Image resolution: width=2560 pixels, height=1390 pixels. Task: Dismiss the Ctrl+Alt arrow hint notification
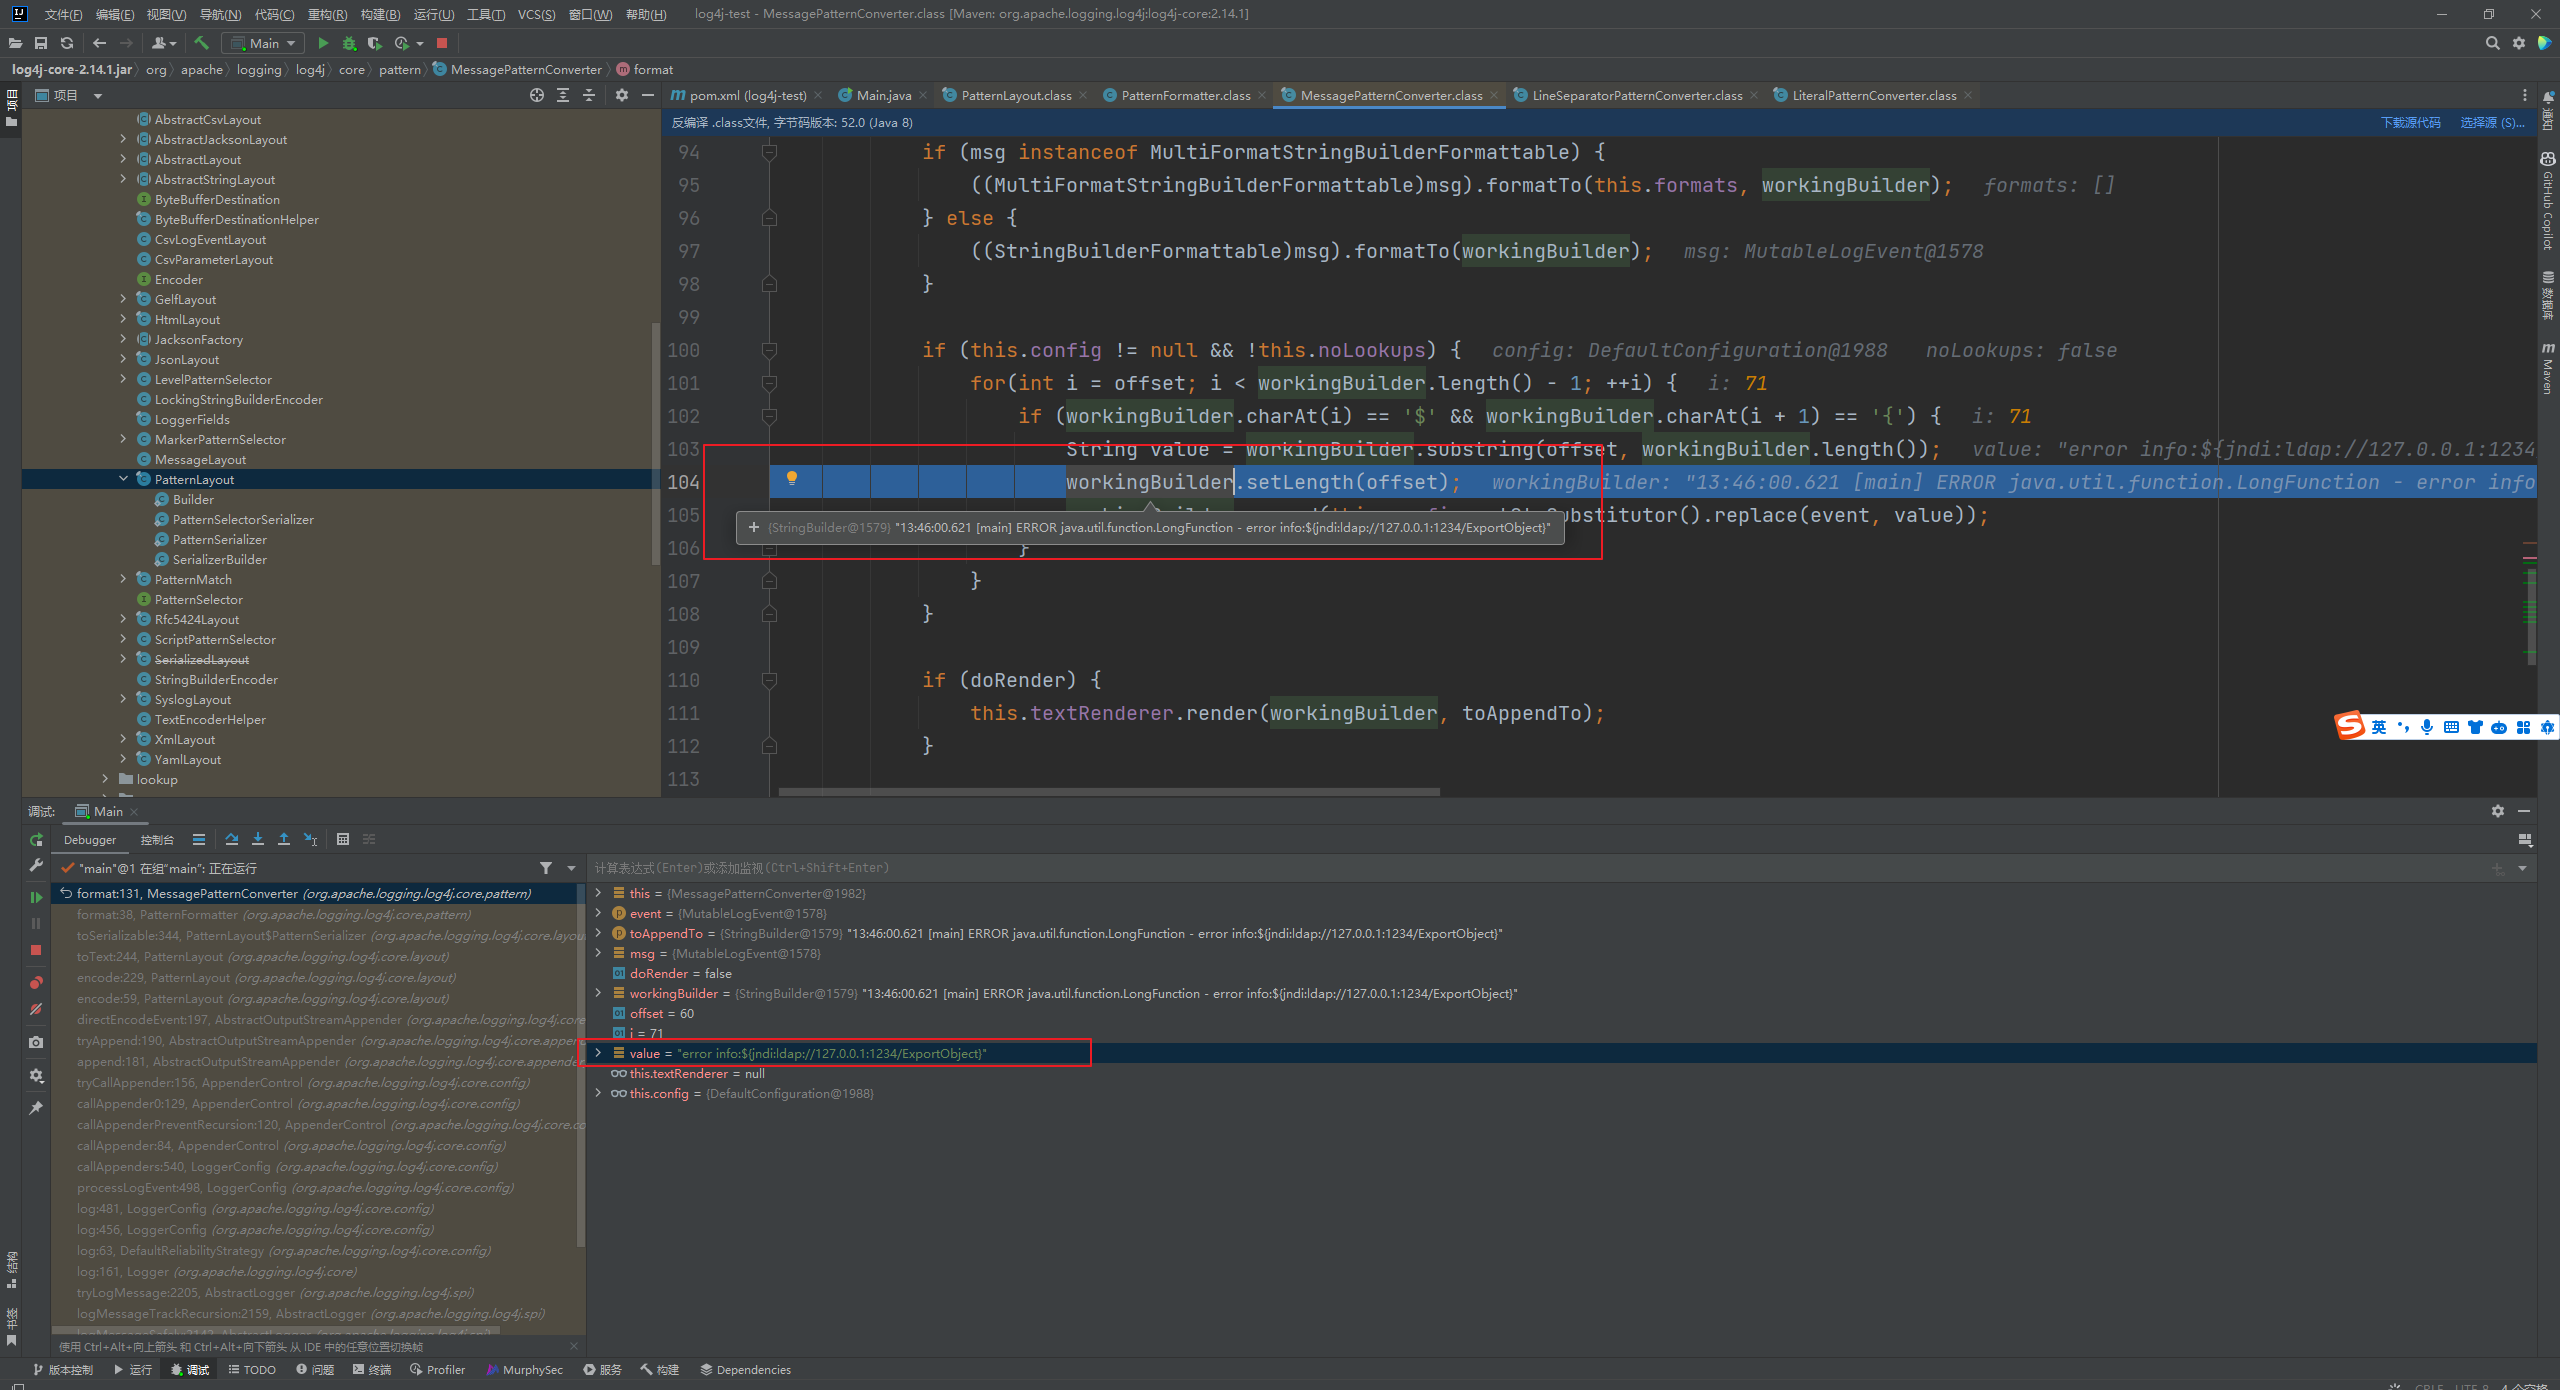[x=574, y=1346]
